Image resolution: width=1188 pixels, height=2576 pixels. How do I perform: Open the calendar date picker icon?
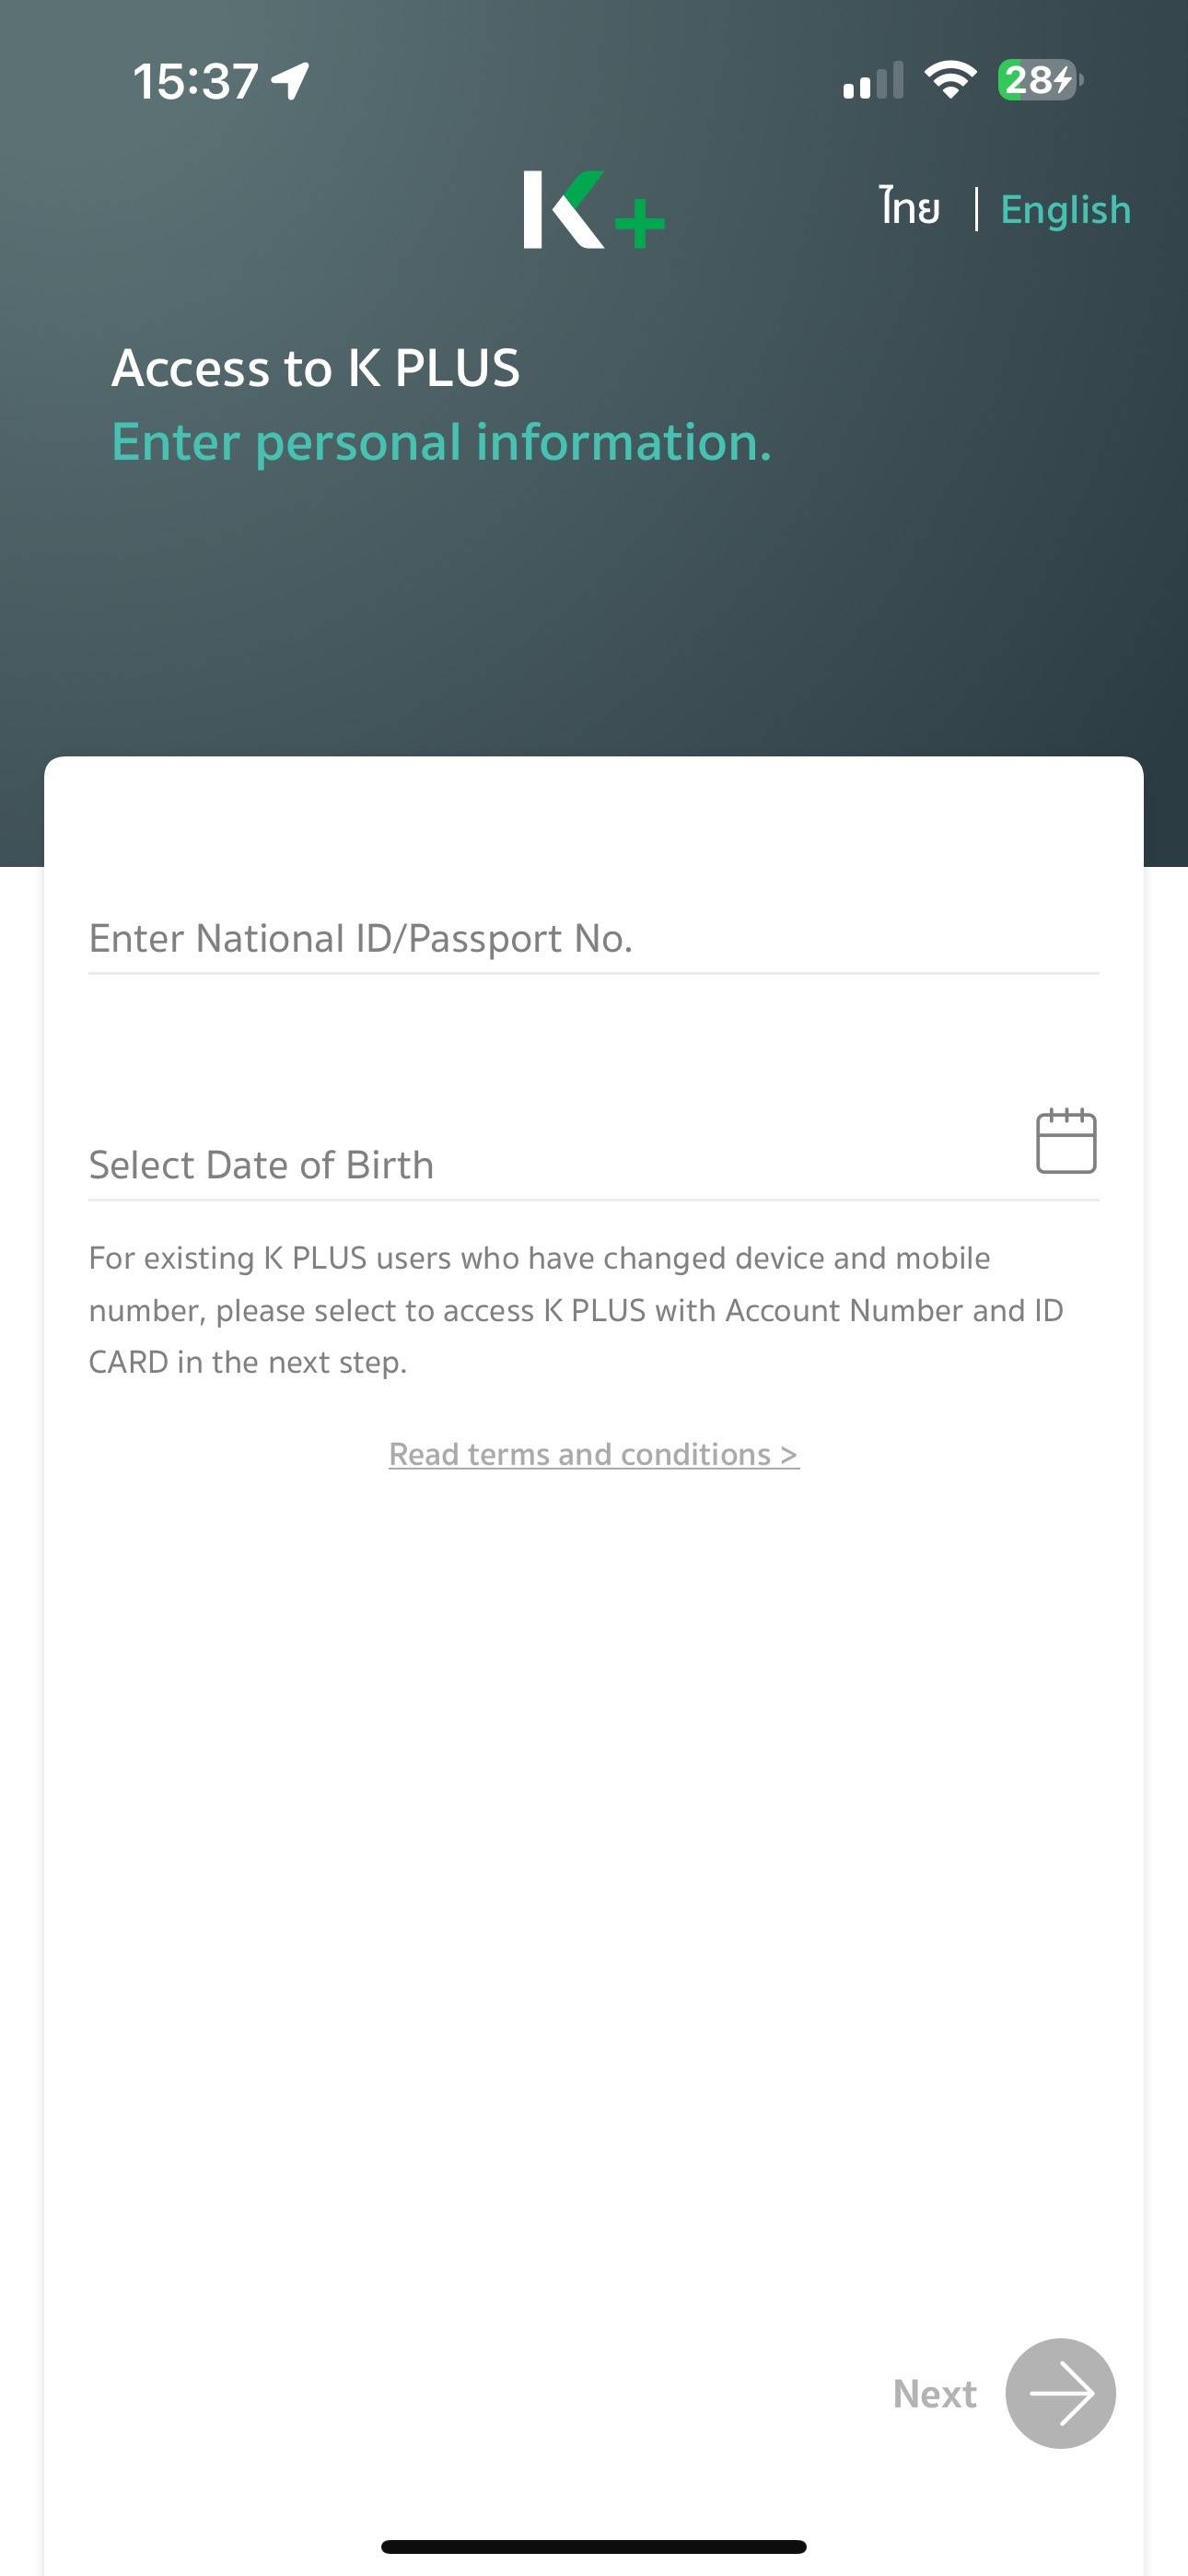(1065, 1141)
